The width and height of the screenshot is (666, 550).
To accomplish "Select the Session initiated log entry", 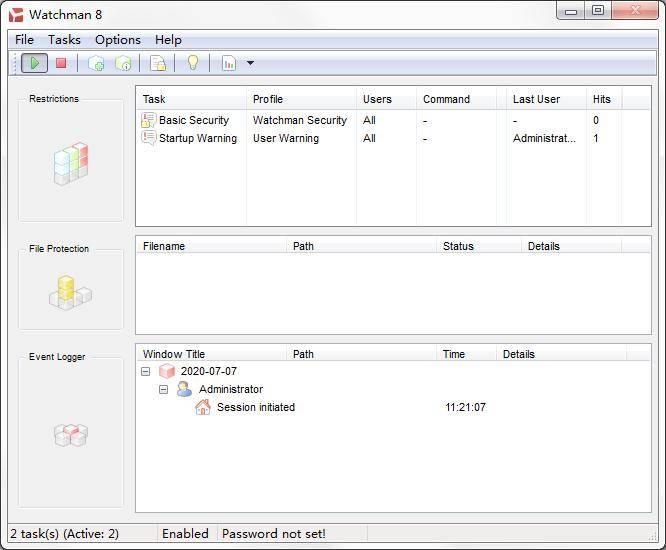I will pyautogui.click(x=255, y=407).
